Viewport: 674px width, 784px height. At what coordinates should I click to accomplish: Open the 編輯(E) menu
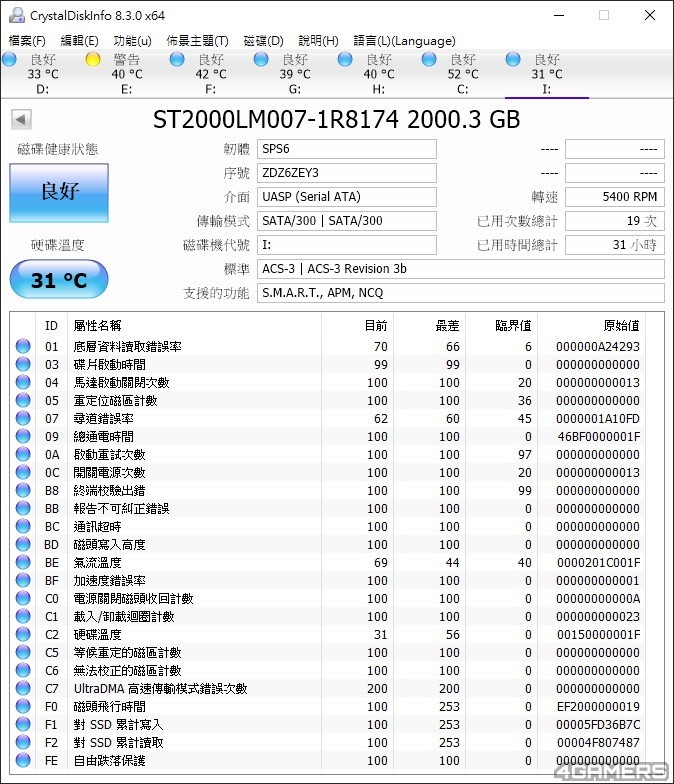click(79, 40)
